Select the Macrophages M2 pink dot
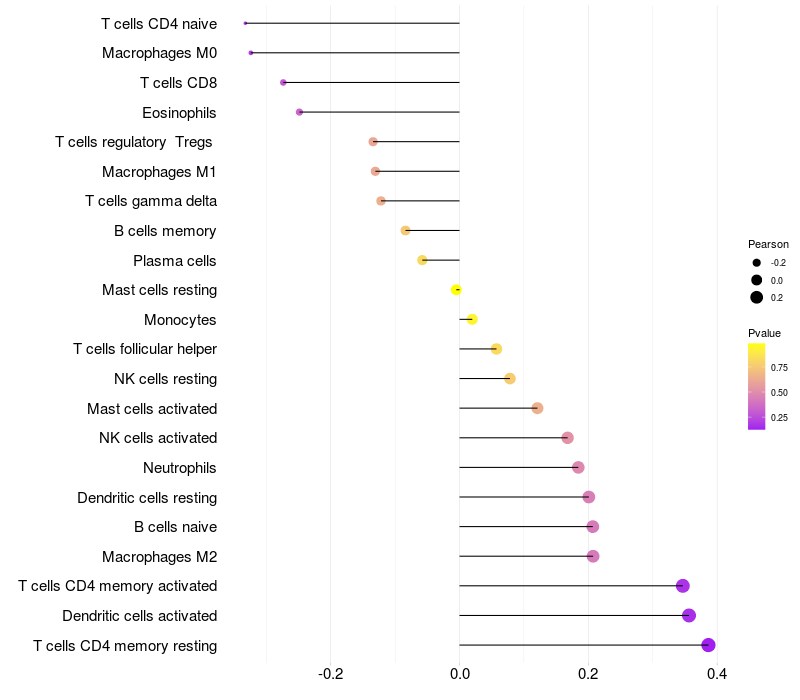The height and width of the screenshot is (700, 800). click(x=593, y=556)
